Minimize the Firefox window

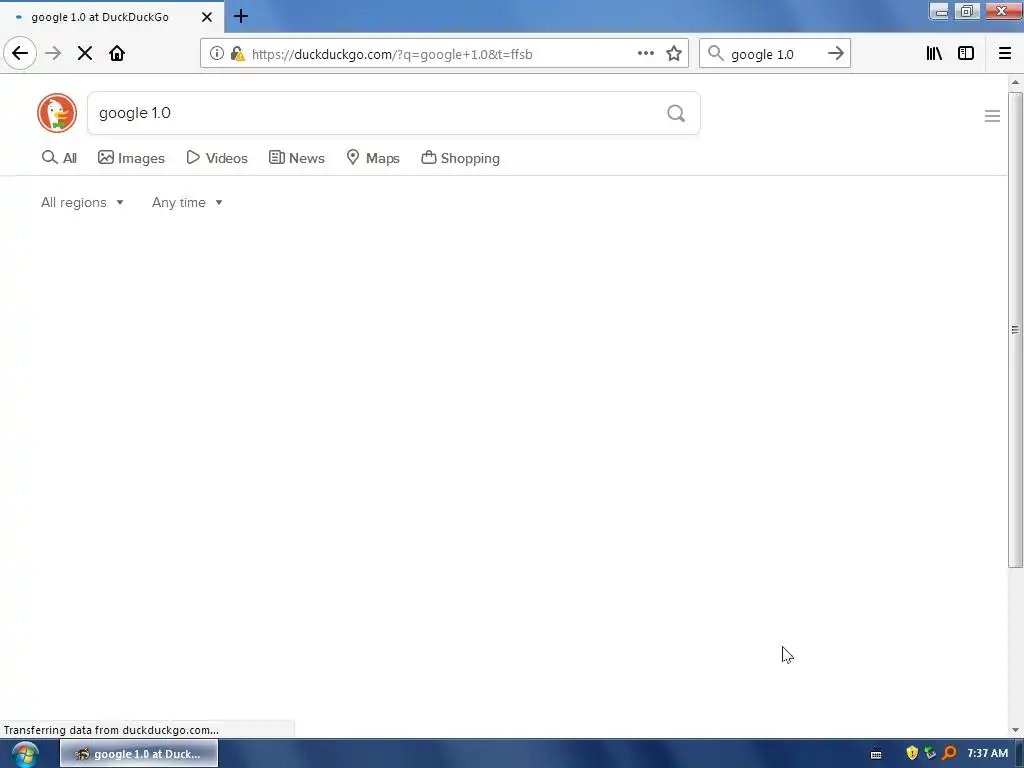[x=939, y=11]
